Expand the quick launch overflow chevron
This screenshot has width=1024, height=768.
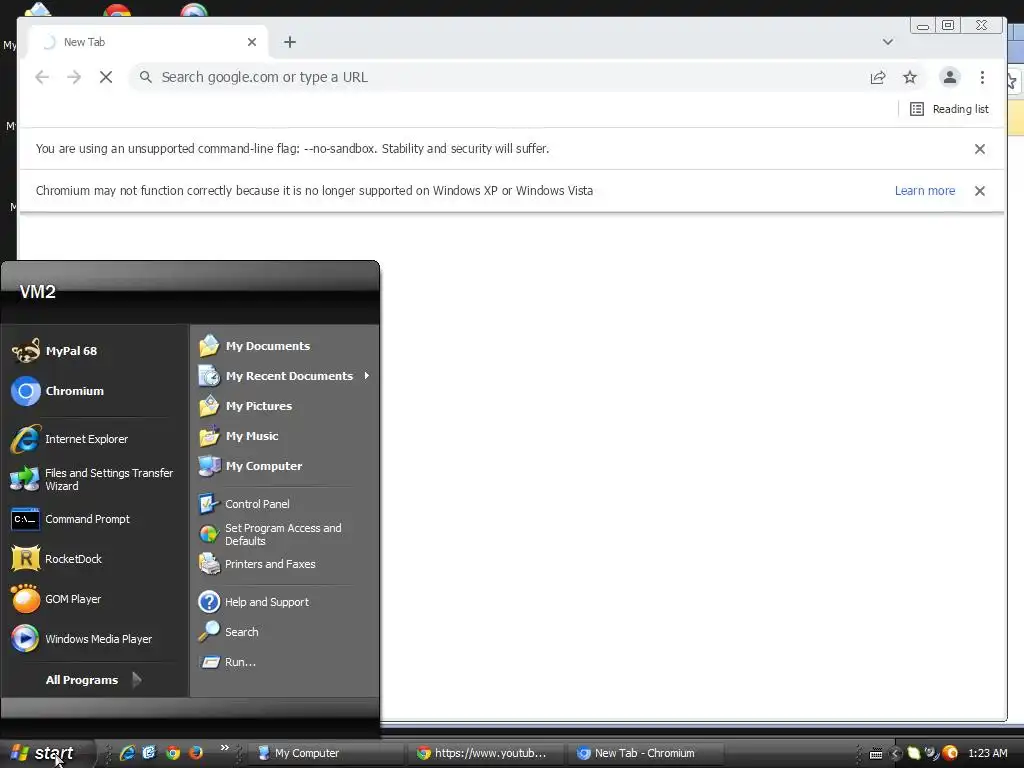[225, 748]
